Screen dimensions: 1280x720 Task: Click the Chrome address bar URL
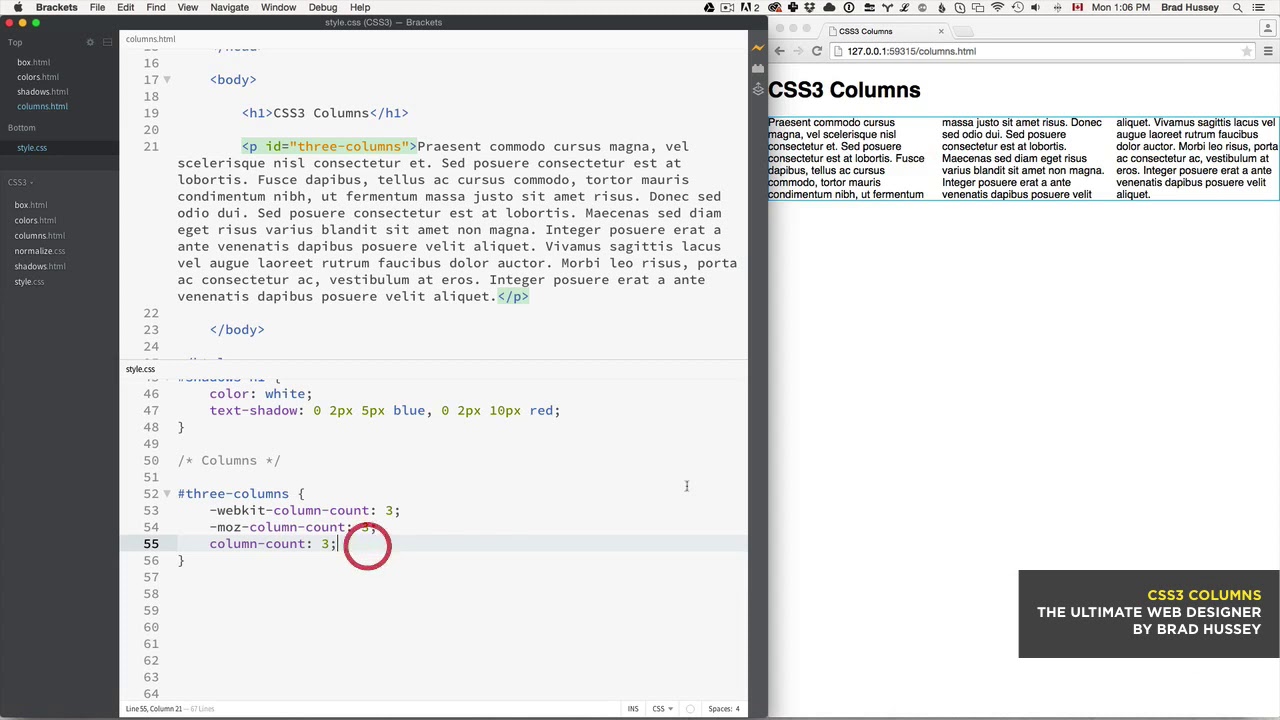click(x=911, y=51)
